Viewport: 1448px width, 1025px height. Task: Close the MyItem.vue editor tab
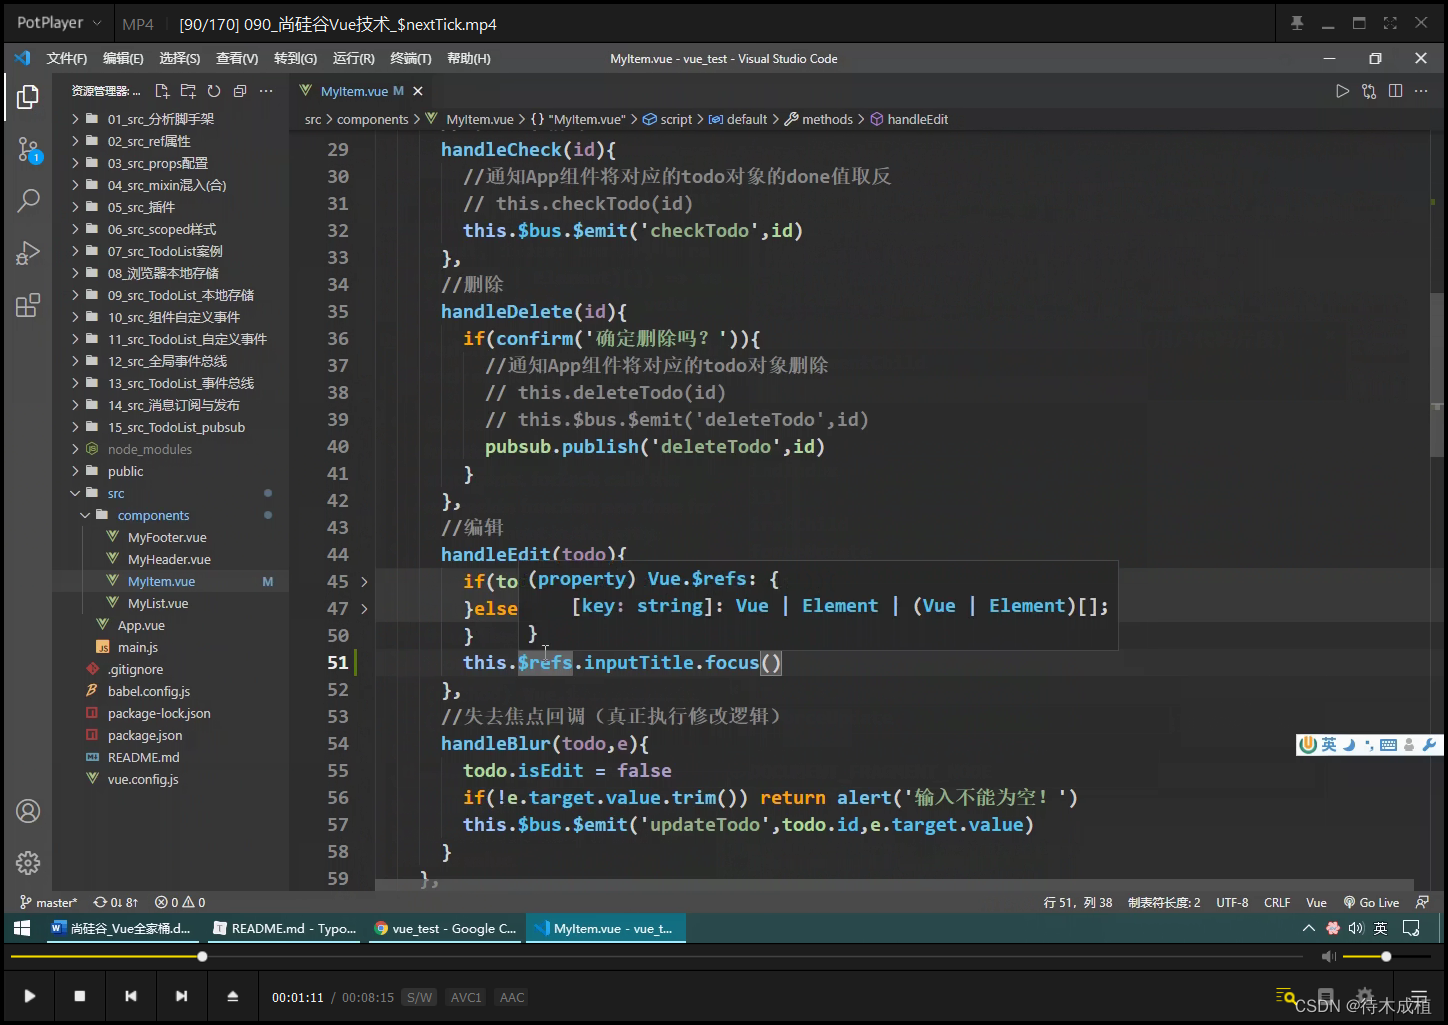point(418,91)
